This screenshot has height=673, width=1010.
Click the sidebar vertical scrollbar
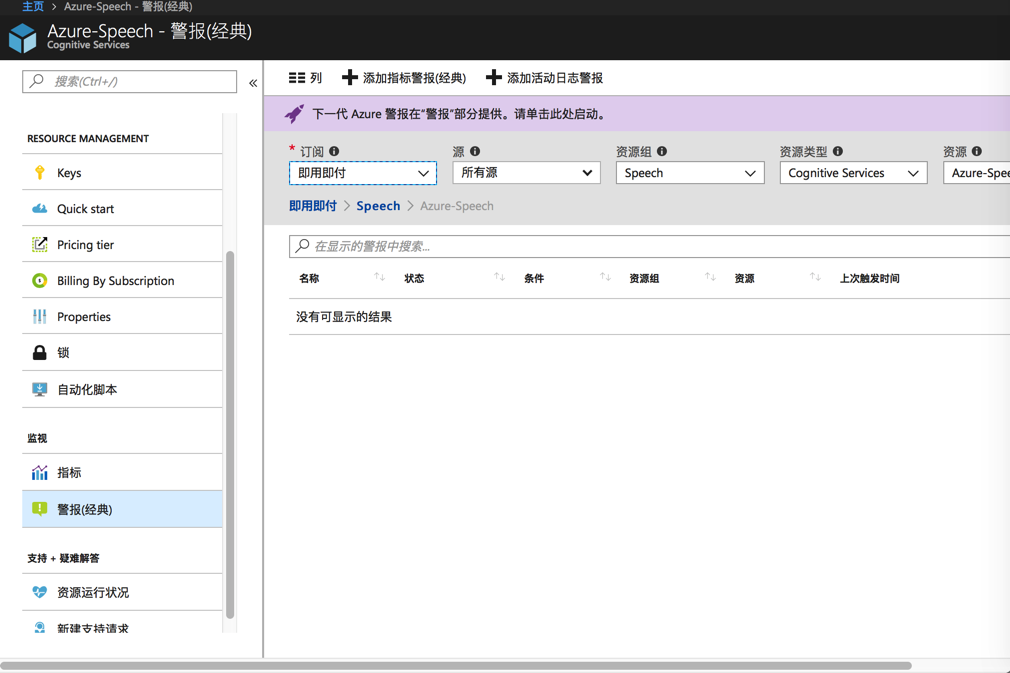point(230,435)
